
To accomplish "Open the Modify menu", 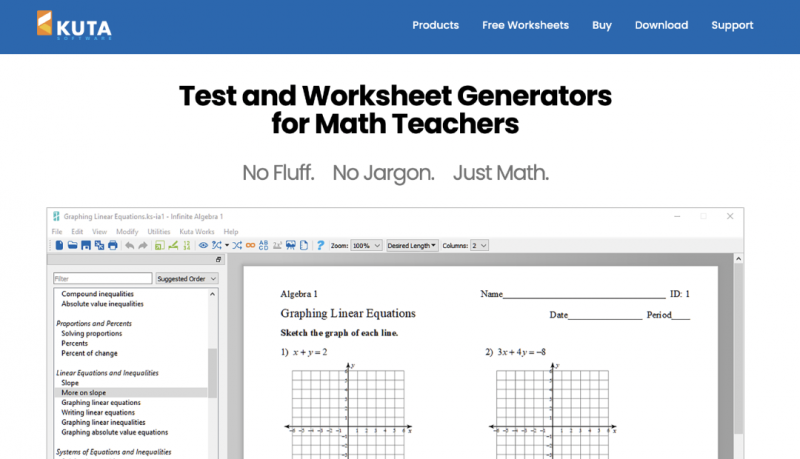I will click(127, 232).
